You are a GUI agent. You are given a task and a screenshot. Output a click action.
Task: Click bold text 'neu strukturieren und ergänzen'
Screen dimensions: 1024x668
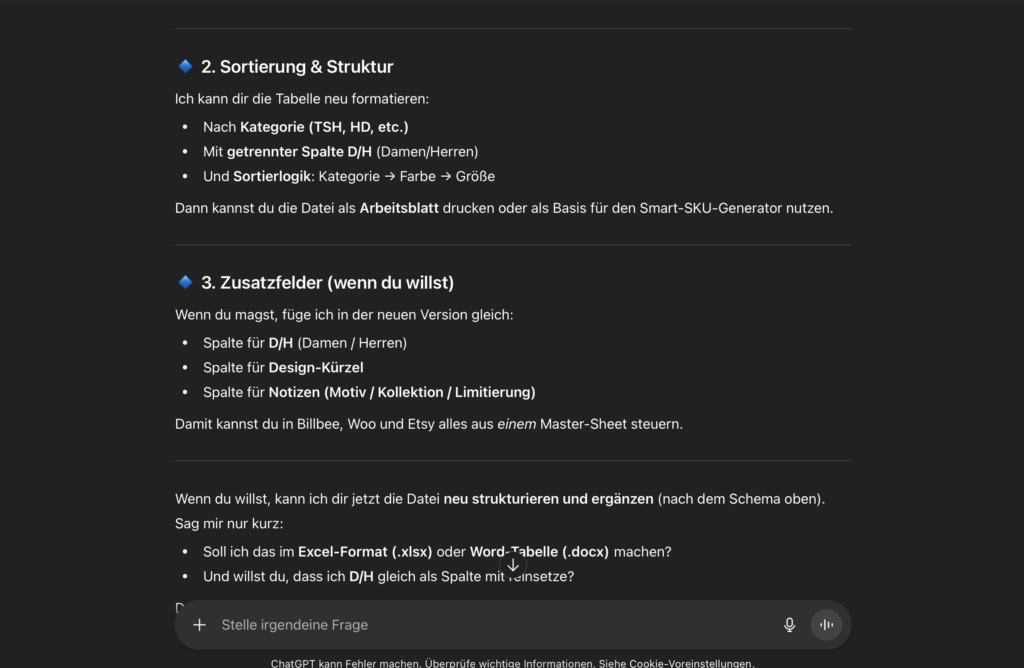pos(548,498)
